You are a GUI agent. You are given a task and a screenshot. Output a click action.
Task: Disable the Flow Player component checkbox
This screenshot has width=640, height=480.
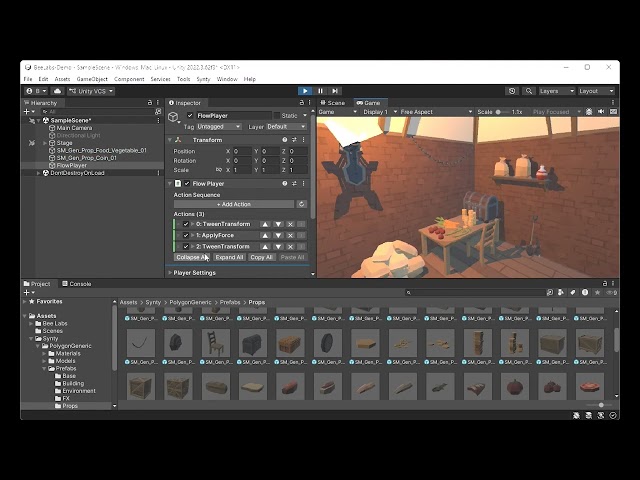[187, 184]
